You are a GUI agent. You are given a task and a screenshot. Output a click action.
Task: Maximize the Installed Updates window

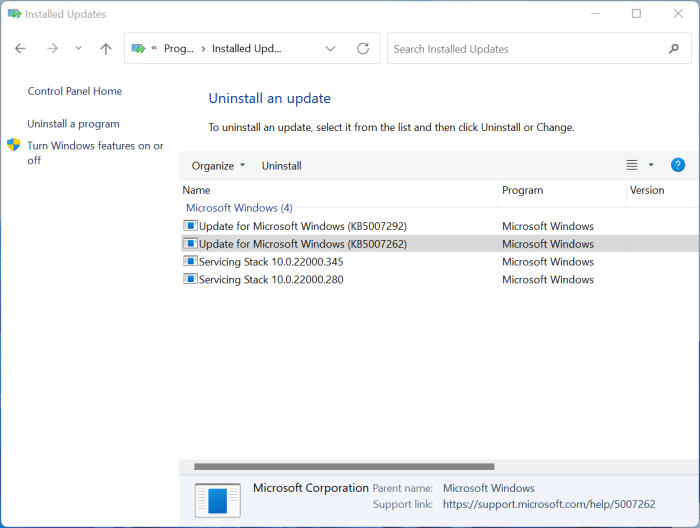636,14
